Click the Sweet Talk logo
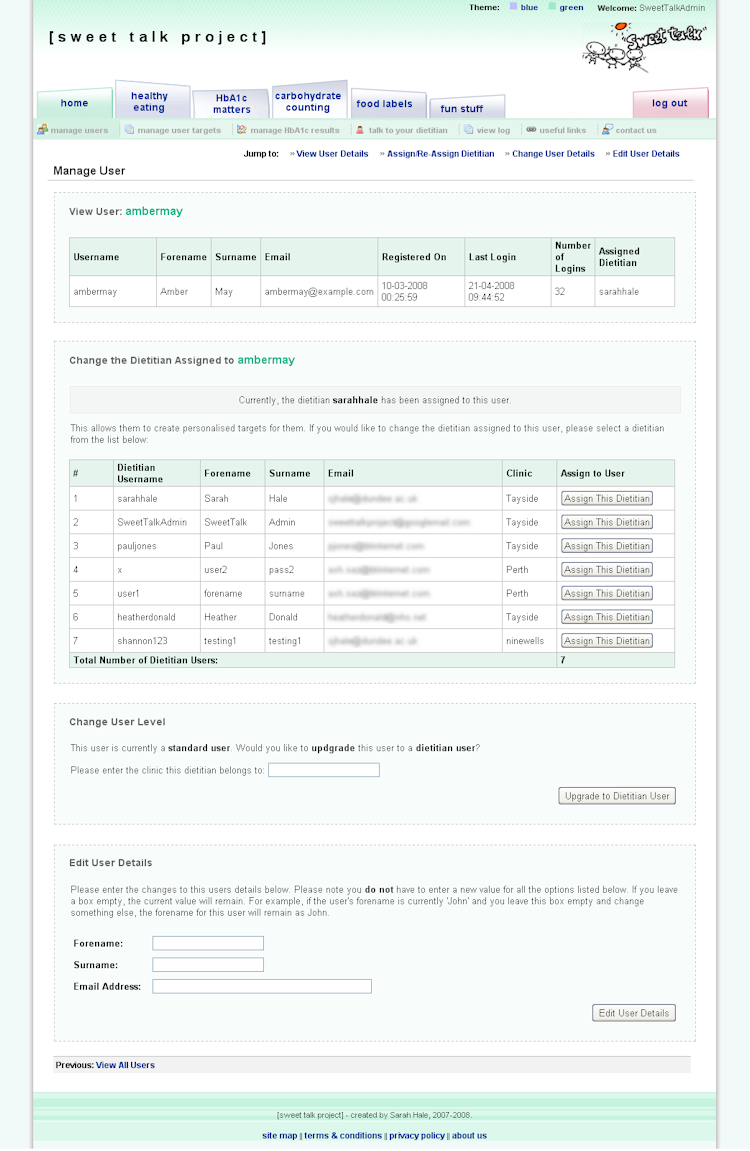This screenshot has height=1151, width=750. point(644,48)
